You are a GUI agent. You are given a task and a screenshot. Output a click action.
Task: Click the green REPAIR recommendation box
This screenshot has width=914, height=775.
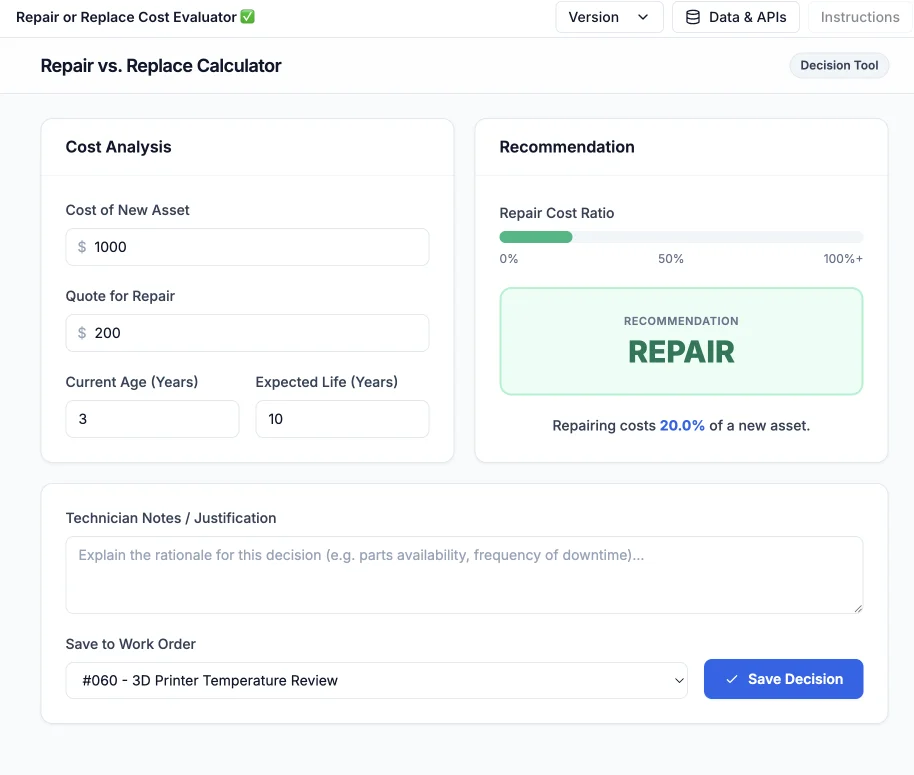click(x=681, y=342)
